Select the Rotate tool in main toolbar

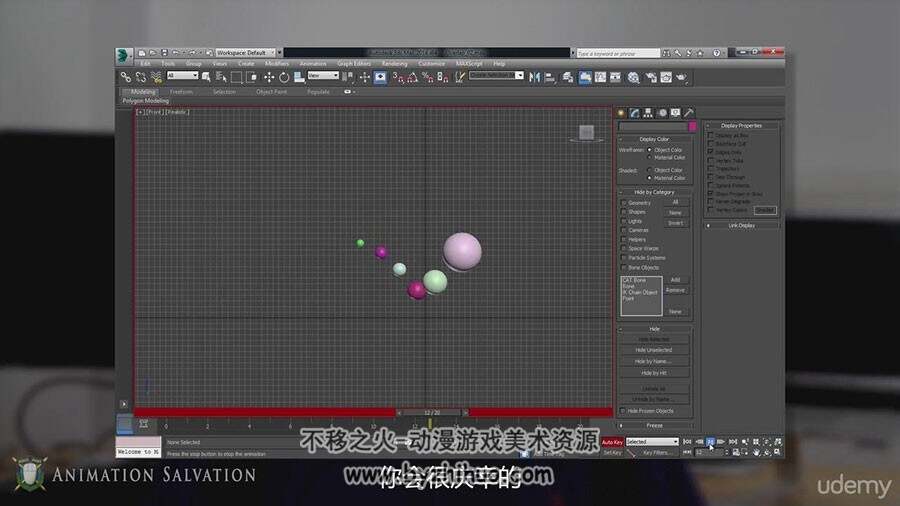[284, 77]
